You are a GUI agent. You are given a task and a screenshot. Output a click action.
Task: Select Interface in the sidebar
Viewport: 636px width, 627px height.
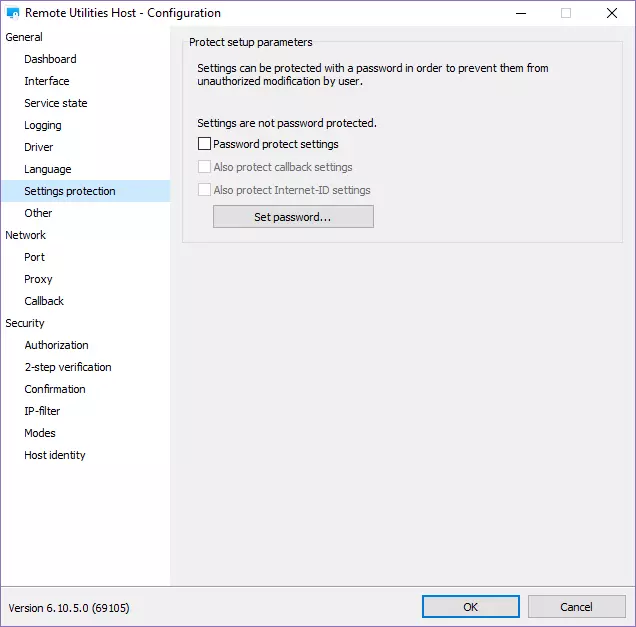(47, 81)
